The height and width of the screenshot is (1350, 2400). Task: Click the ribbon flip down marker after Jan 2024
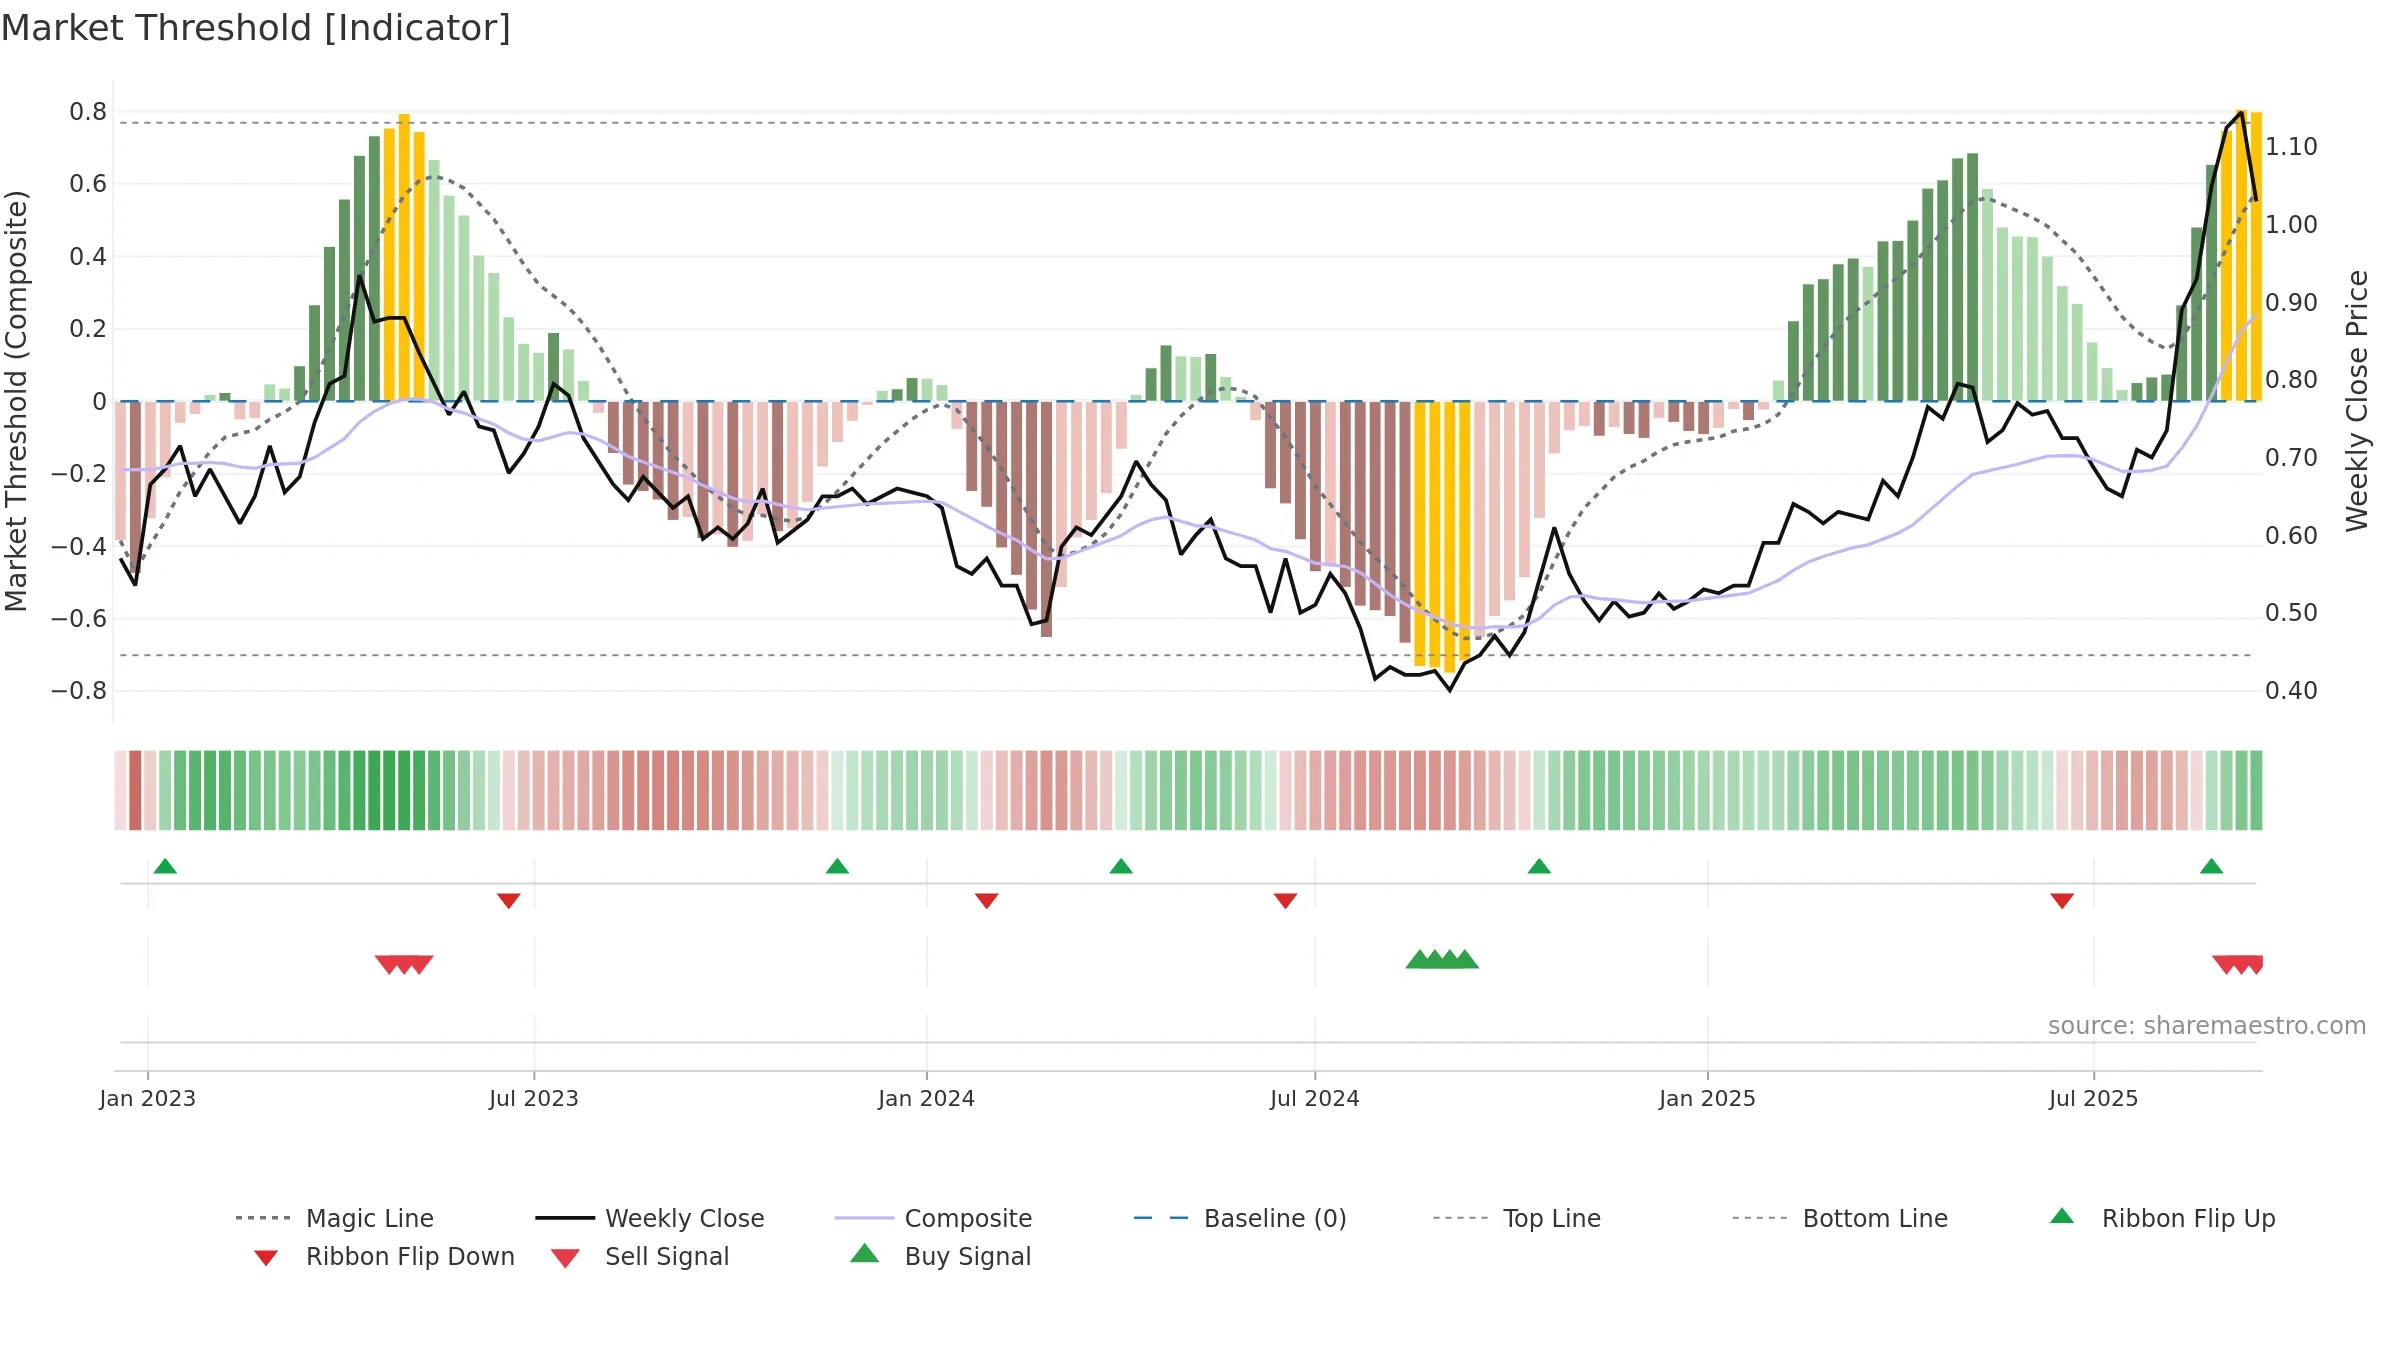click(x=986, y=901)
